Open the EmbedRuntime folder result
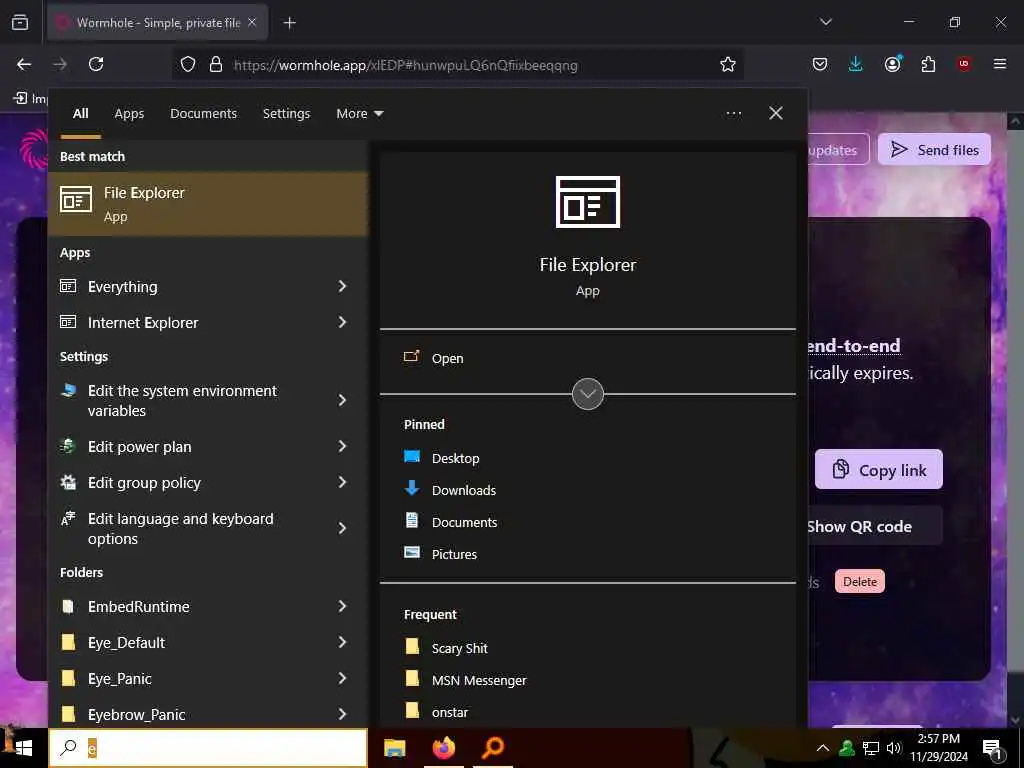 (138, 607)
